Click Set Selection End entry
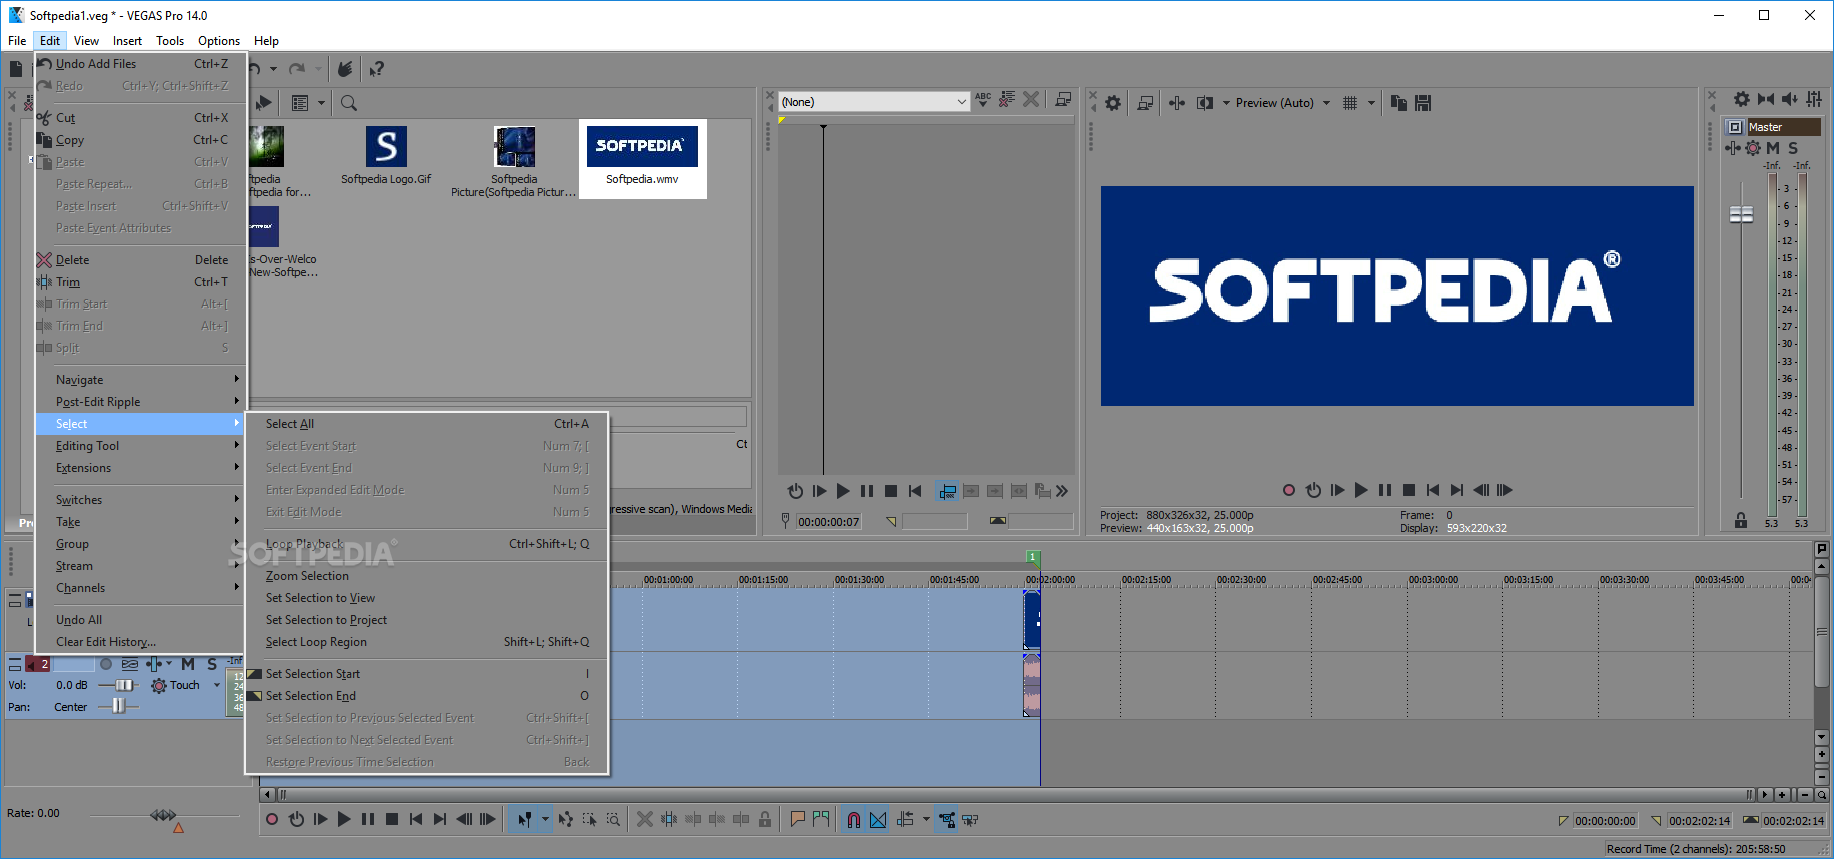 [427, 696]
